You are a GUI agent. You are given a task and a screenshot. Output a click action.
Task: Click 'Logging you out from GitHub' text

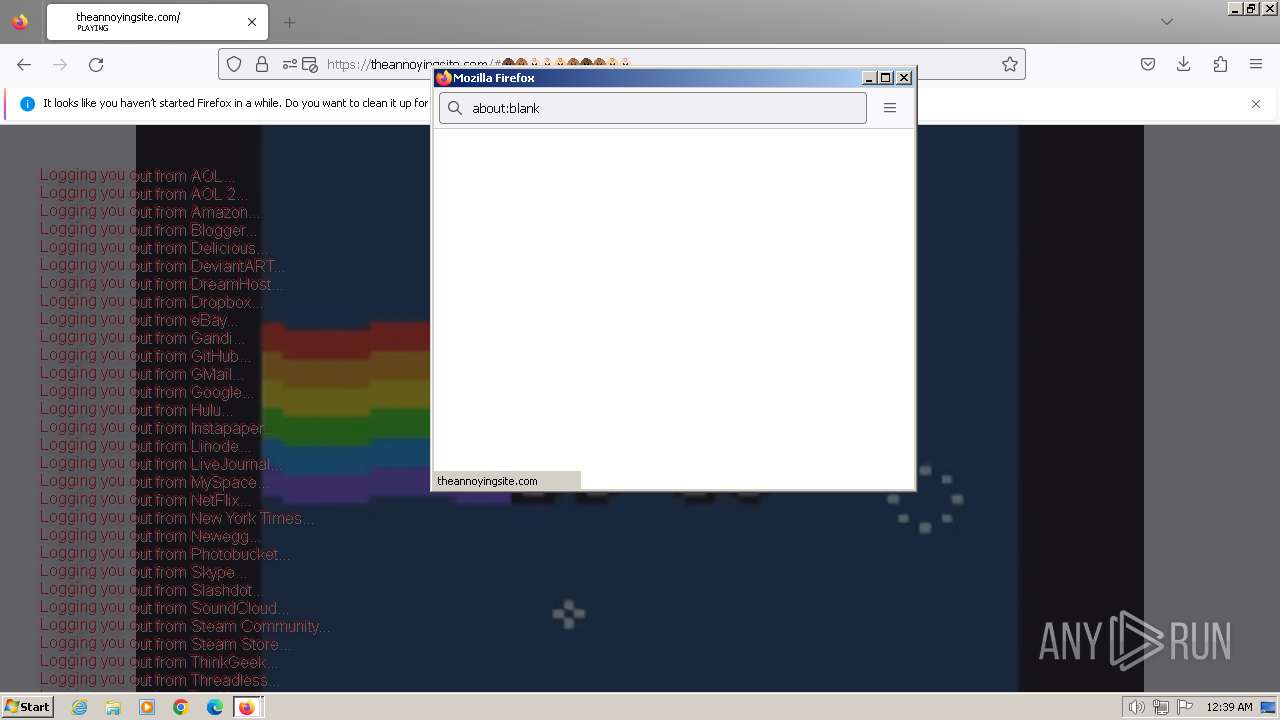(145, 356)
